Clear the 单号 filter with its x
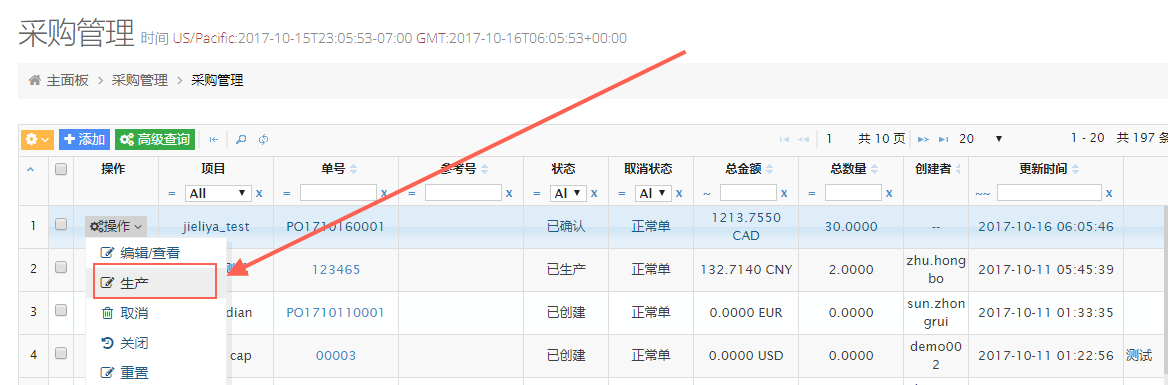The image size is (1168, 385). click(384, 193)
